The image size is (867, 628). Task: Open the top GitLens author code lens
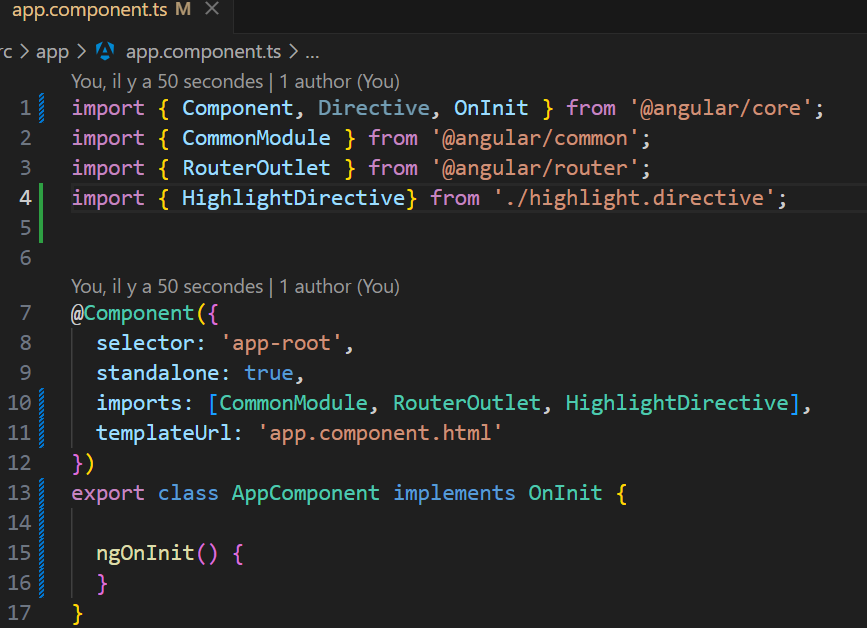click(x=235, y=82)
